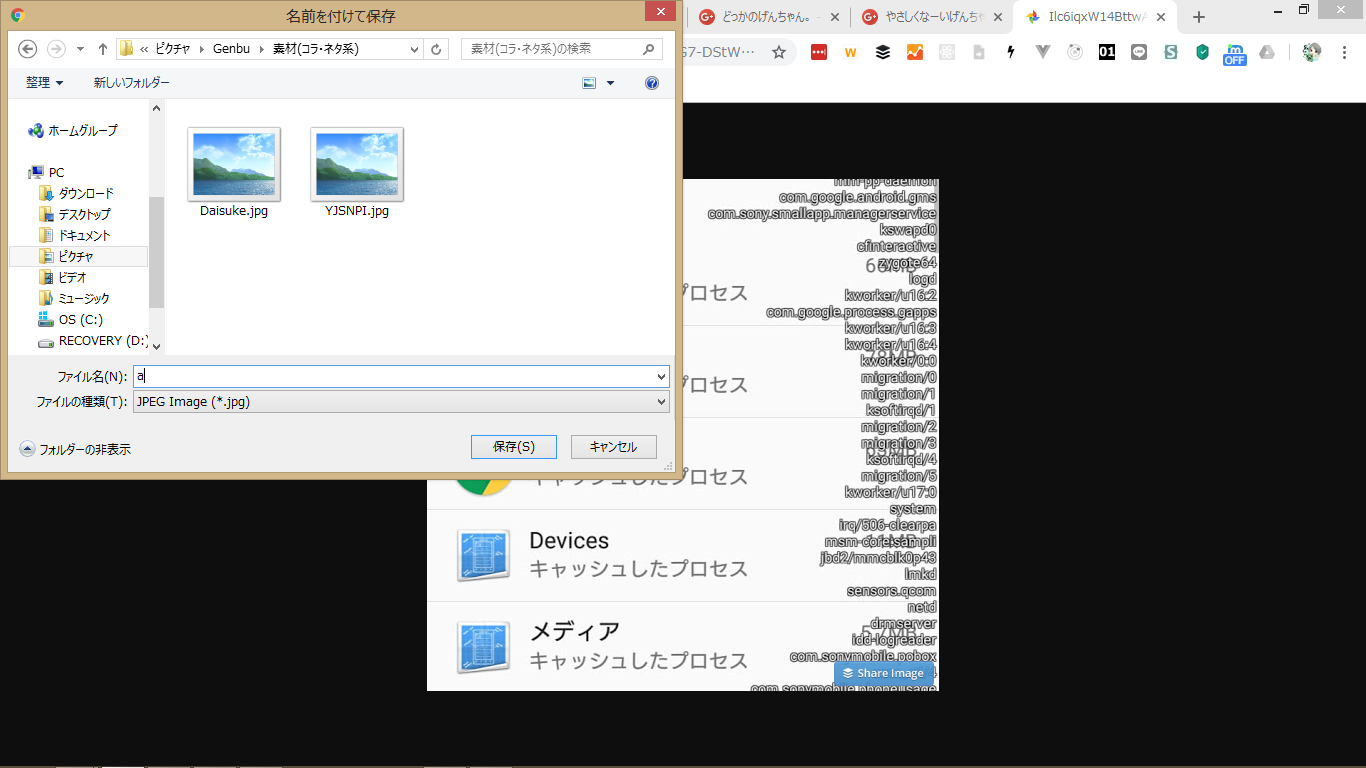Image resolution: width=1366 pixels, height=768 pixels.
Task: Expand the 整理 dropdown menu
Action: tap(44, 83)
